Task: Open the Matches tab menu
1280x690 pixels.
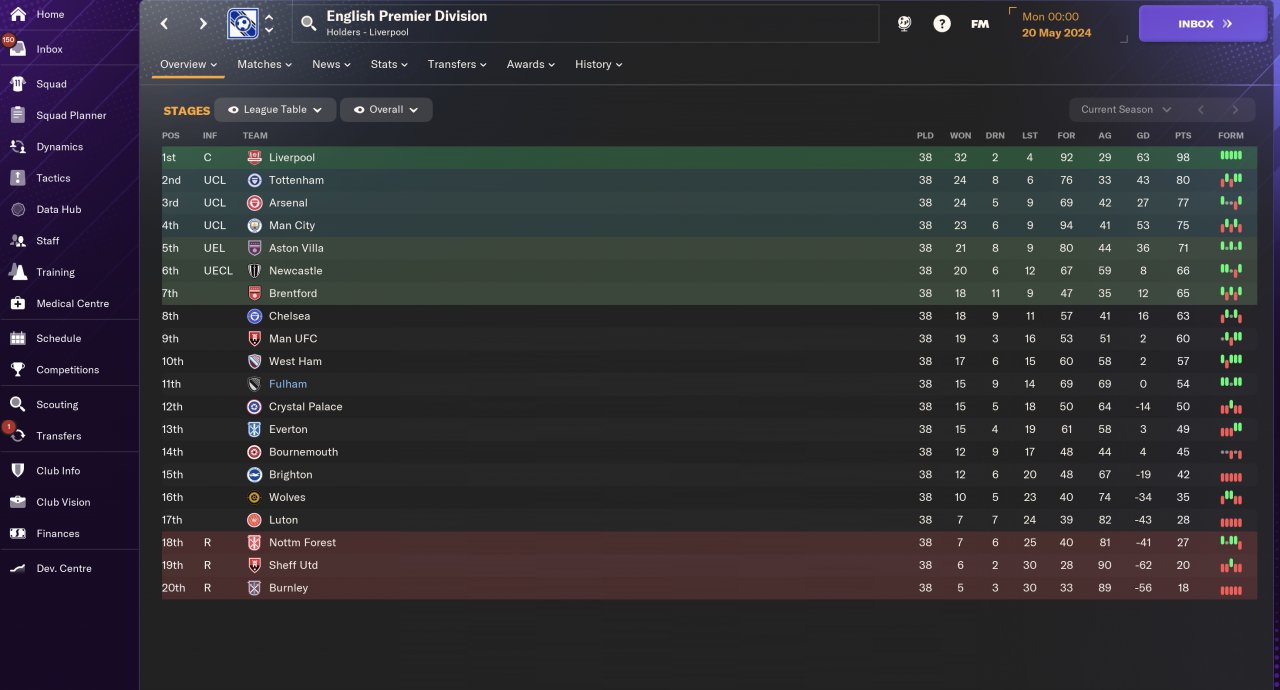Action: 264,64
